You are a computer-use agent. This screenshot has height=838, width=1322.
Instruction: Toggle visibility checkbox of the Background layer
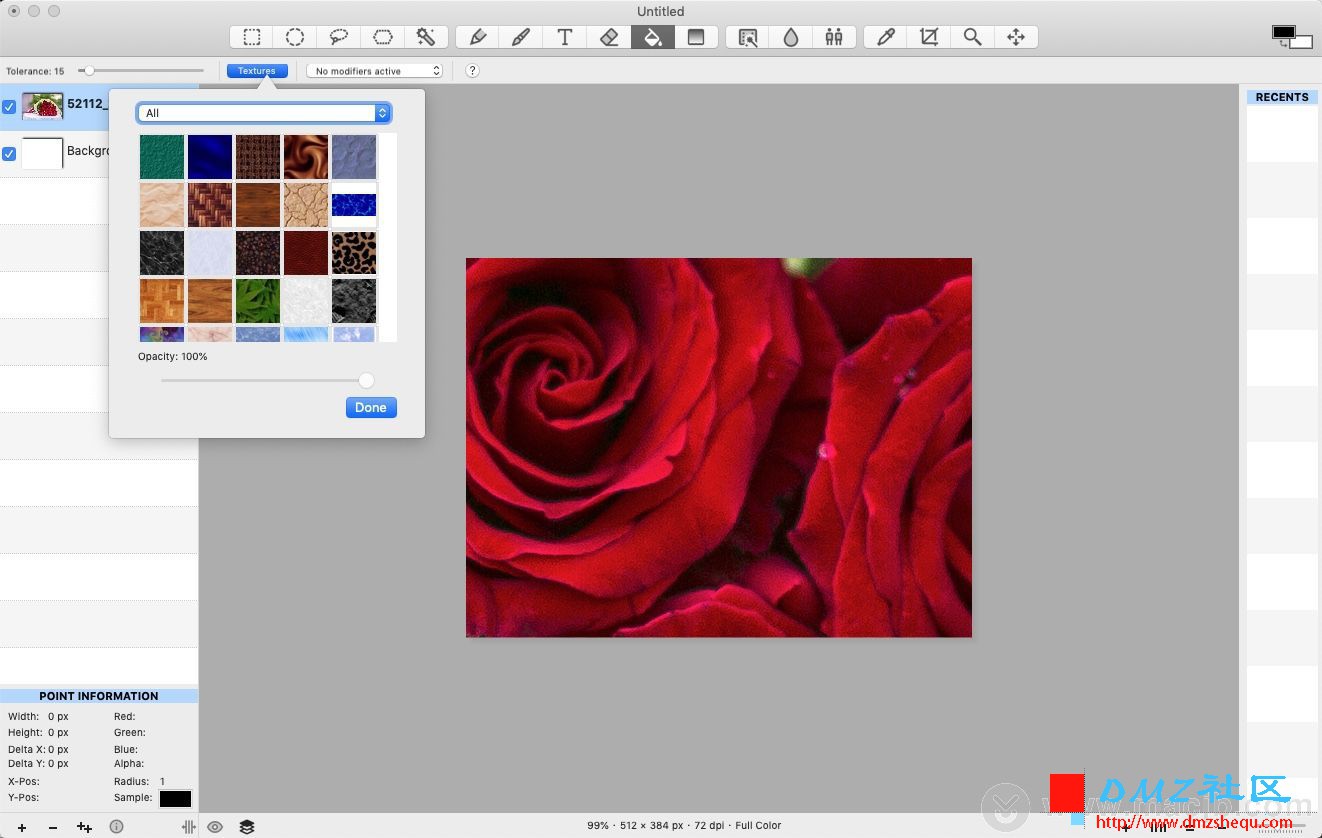[x=9, y=154]
